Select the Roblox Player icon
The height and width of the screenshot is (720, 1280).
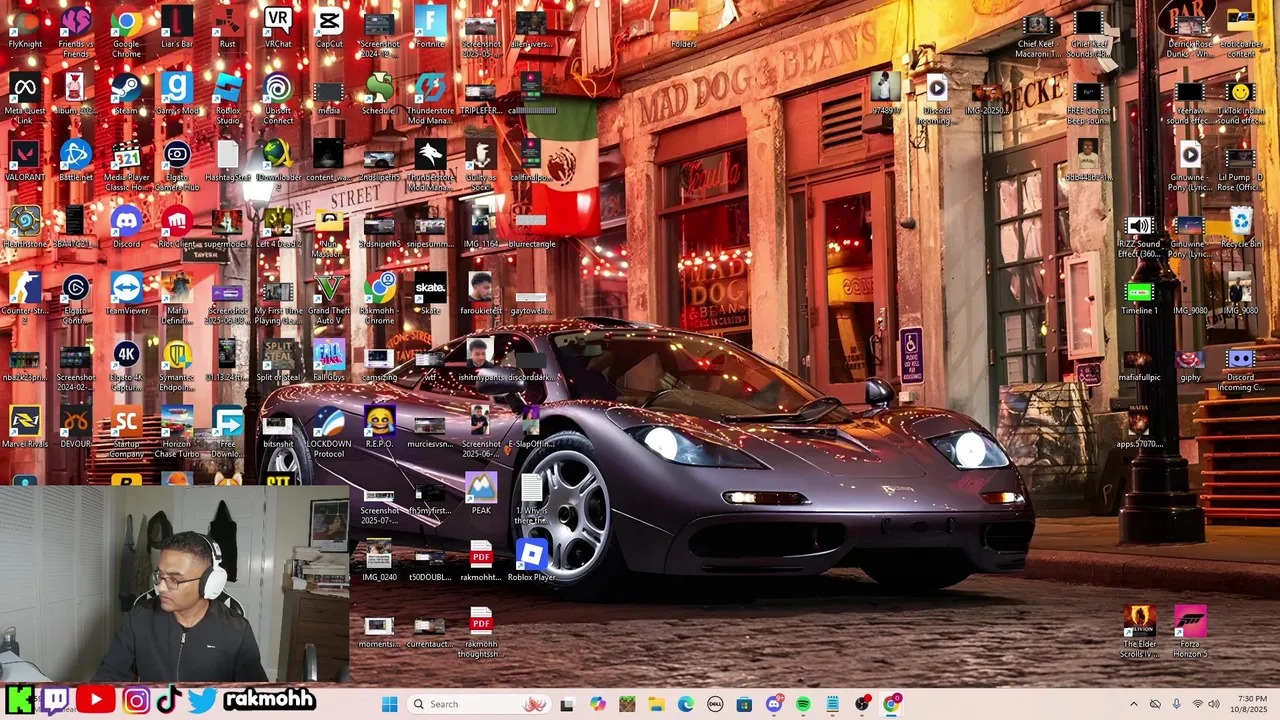coord(531,562)
